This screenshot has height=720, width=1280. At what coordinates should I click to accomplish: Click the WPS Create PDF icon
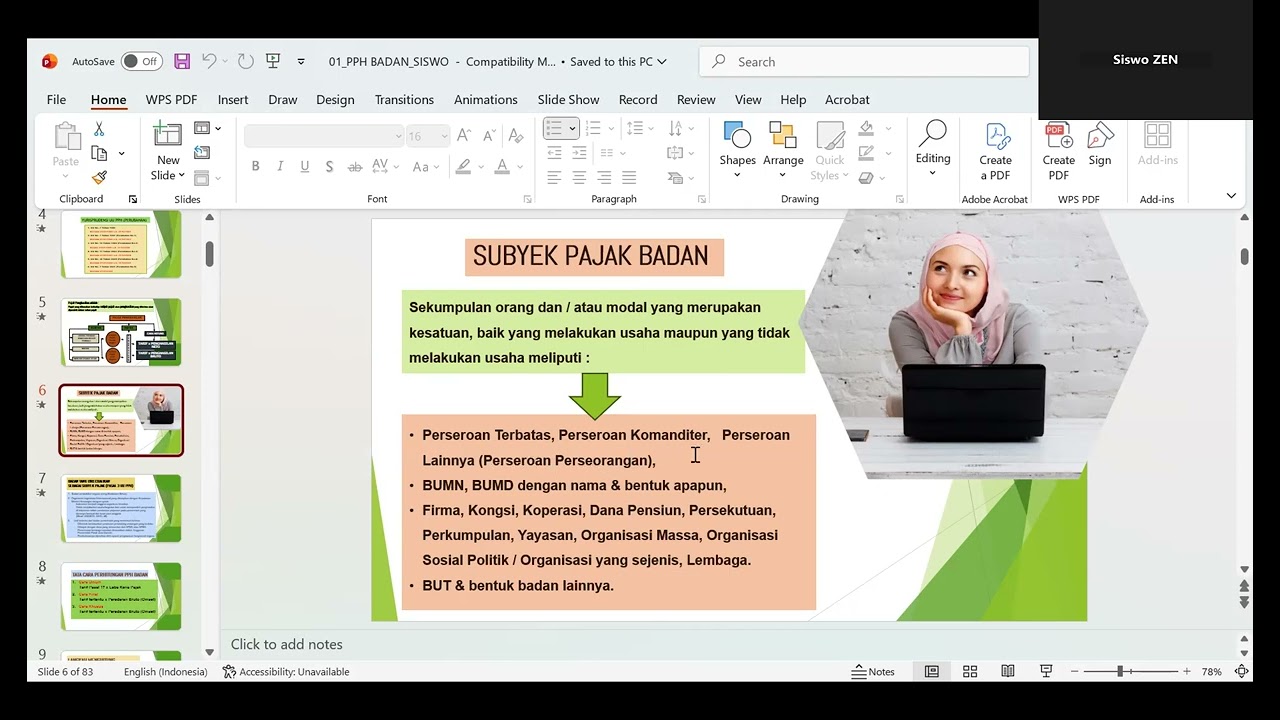tap(1058, 136)
